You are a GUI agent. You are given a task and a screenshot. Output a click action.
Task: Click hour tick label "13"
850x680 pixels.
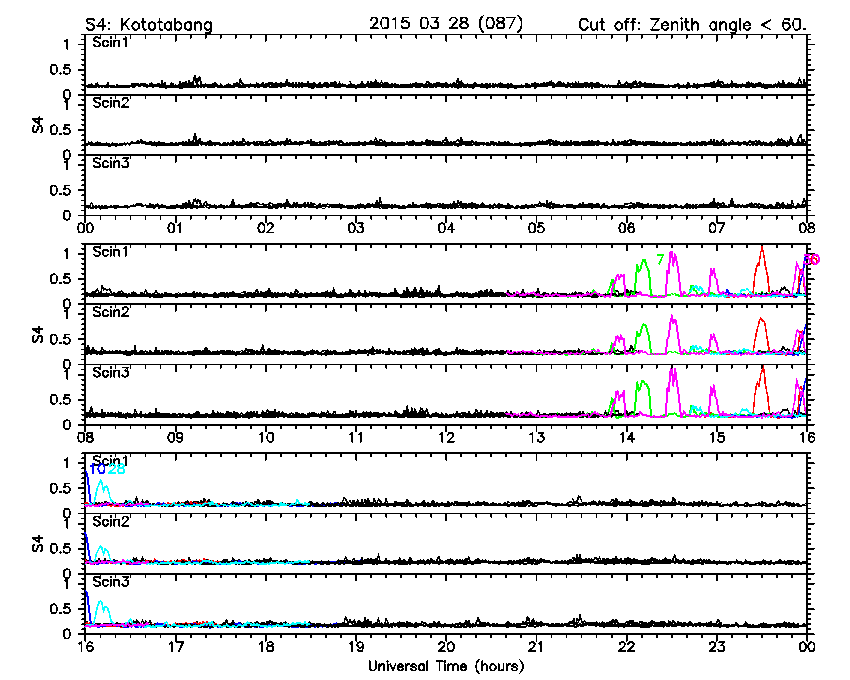click(x=536, y=437)
